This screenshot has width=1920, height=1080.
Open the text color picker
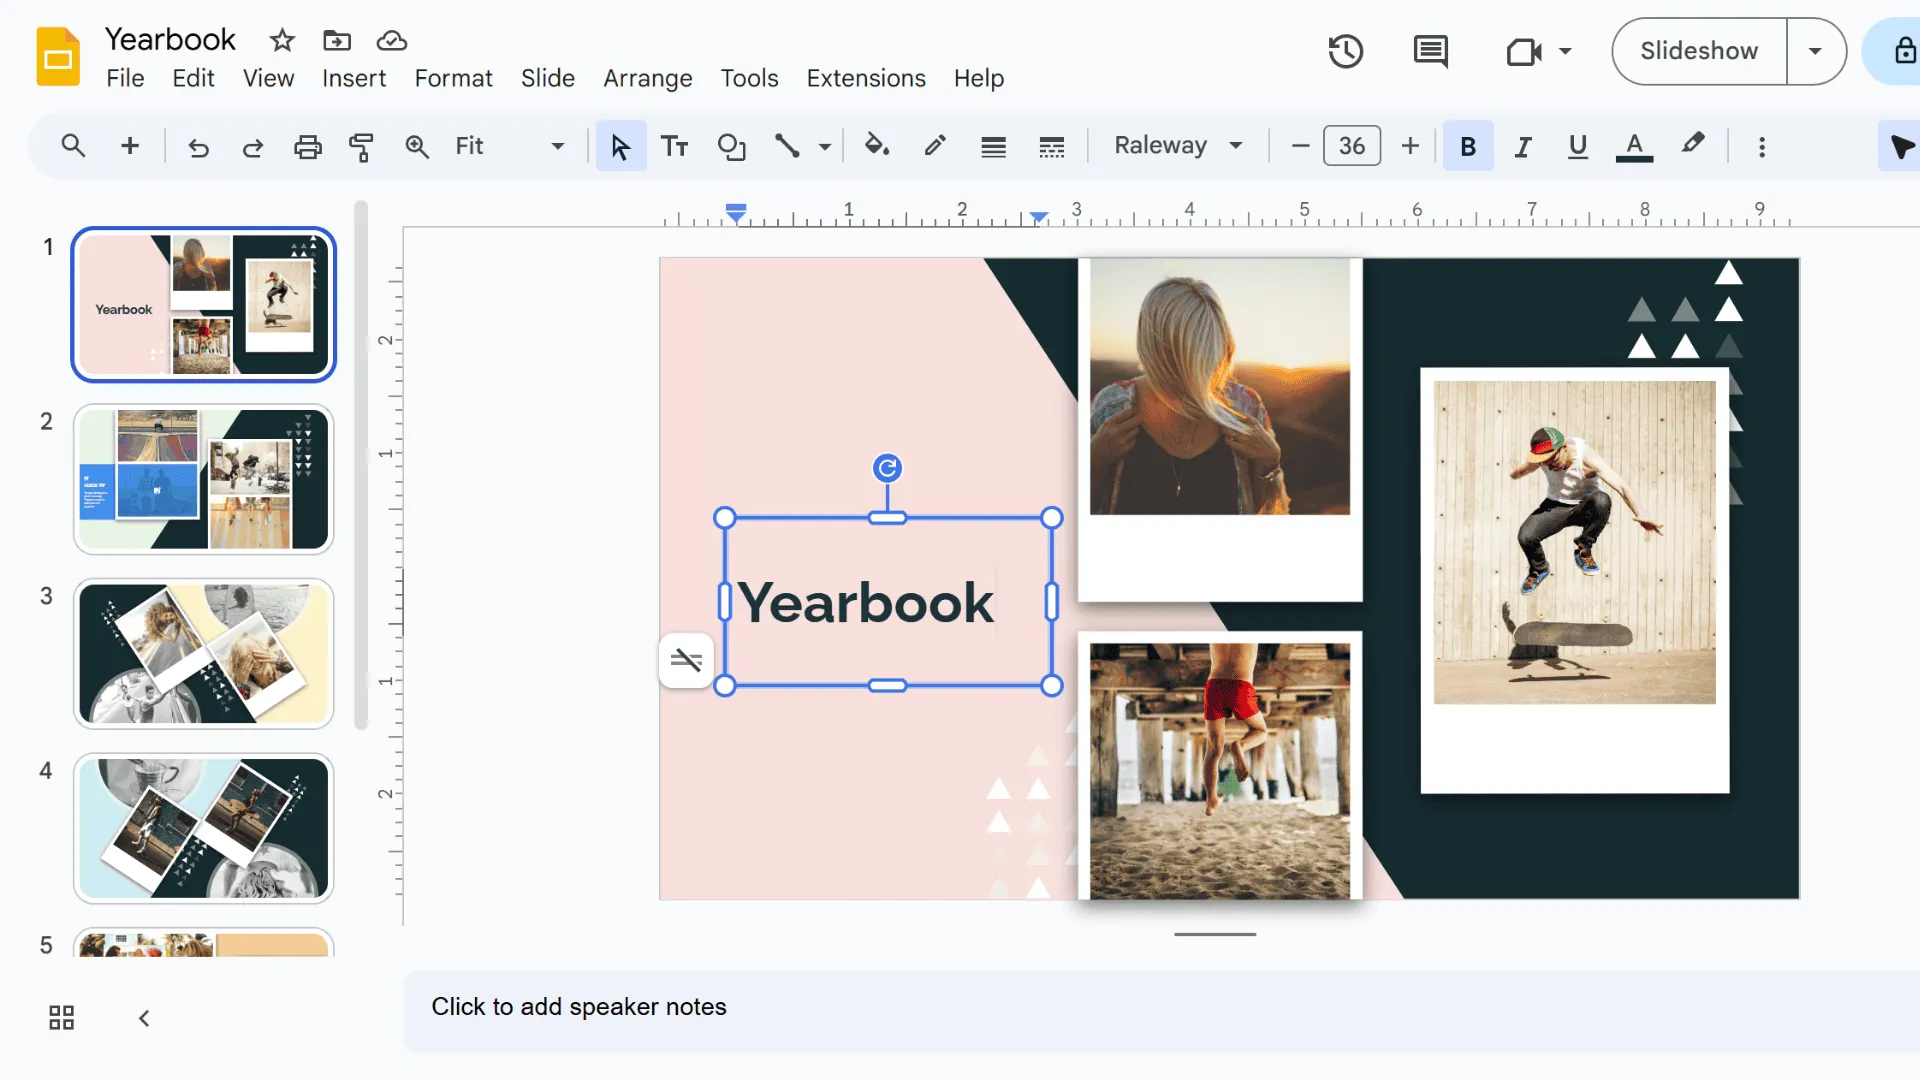coord(1634,147)
